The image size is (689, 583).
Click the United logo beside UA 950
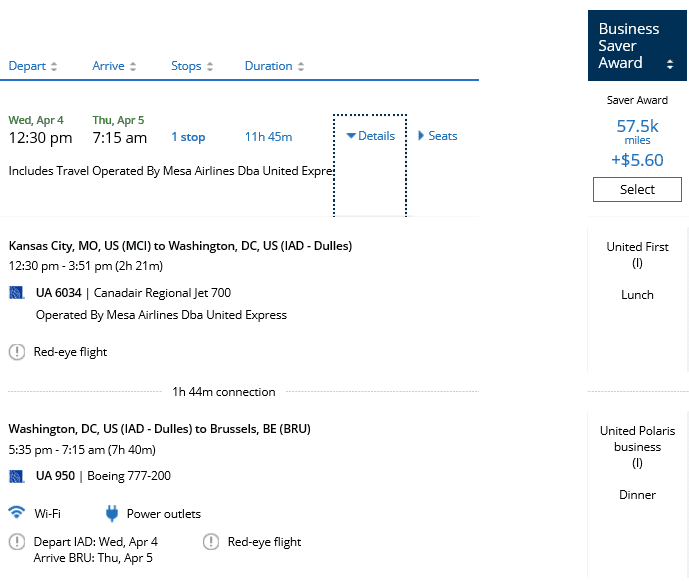pos(16,476)
